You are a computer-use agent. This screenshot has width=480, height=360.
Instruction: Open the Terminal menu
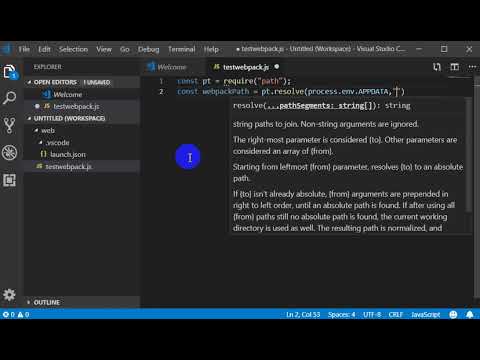(x=182, y=49)
